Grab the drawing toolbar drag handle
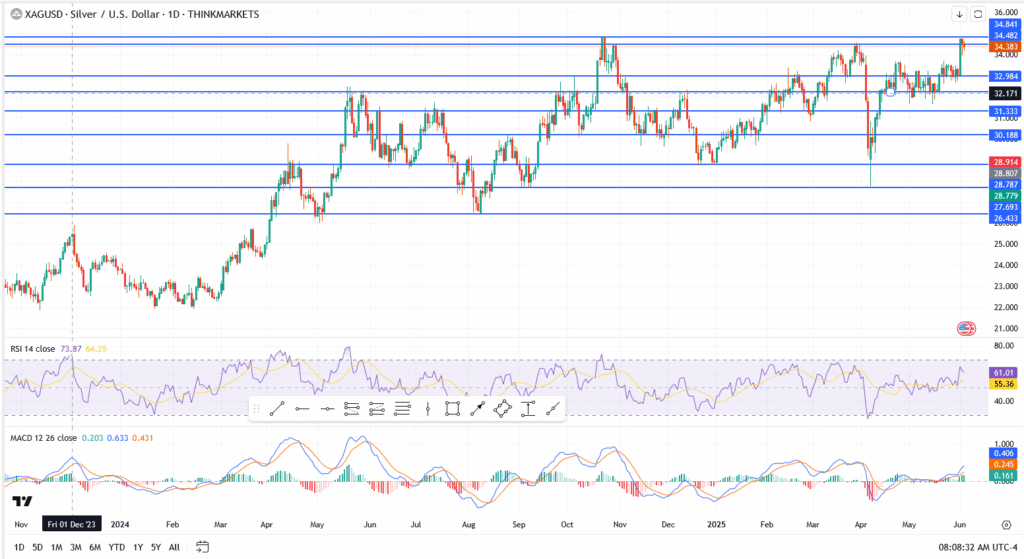Image resolution: width=1024 pixels, height=559 pixels. (256, 408)
